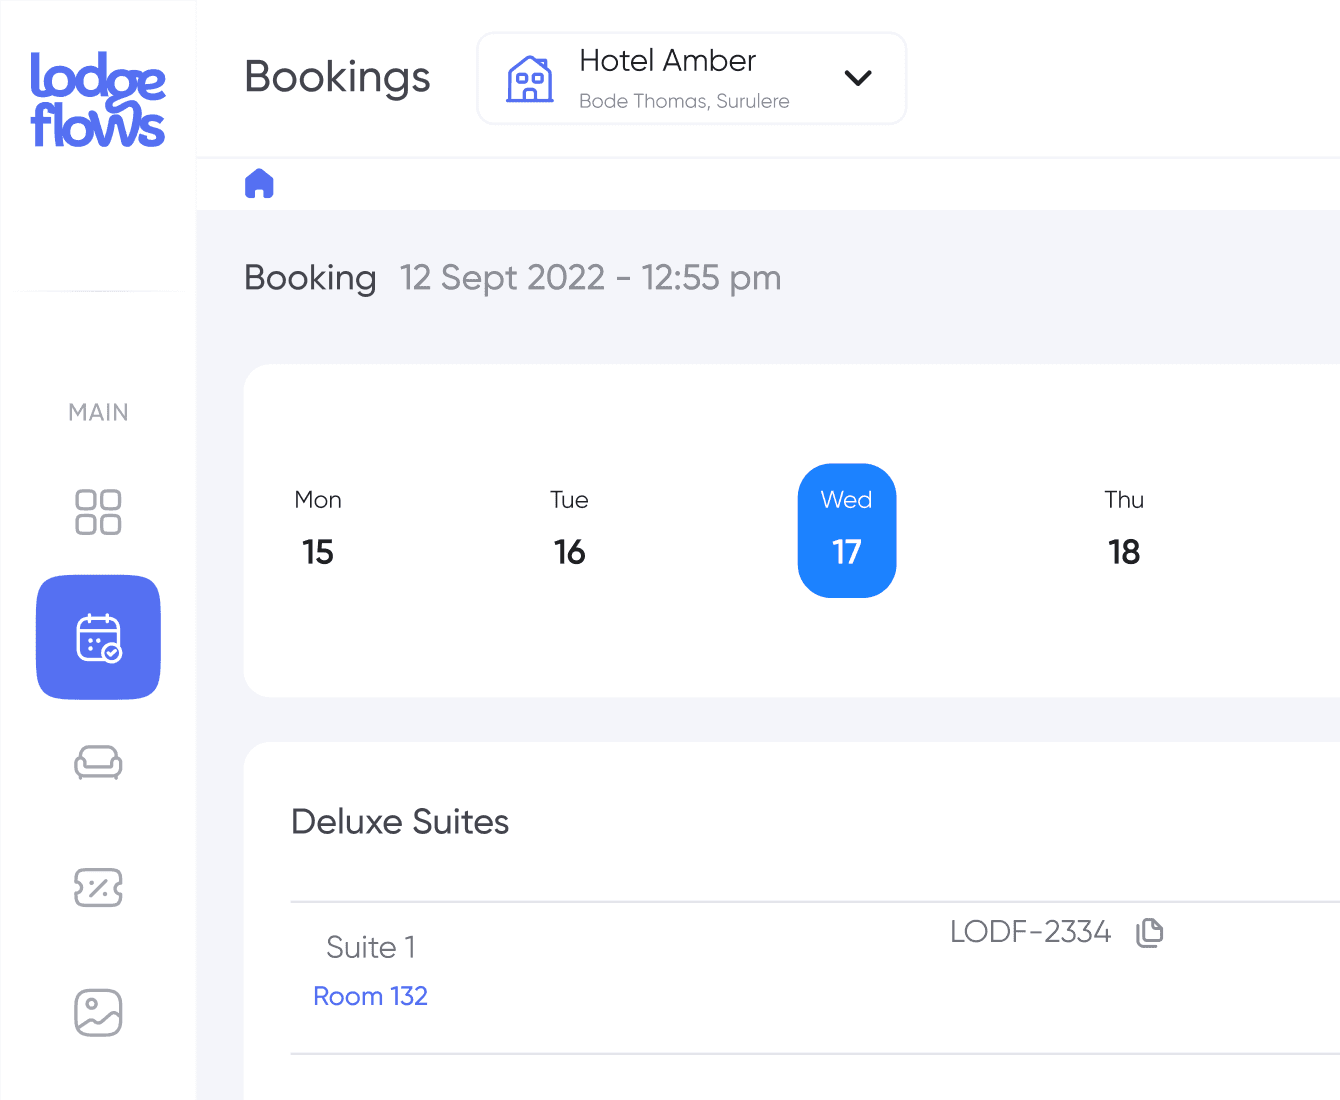
Task: Click the home breadcrumb icon
Action: pyautogui.click(x=259, y=184)
